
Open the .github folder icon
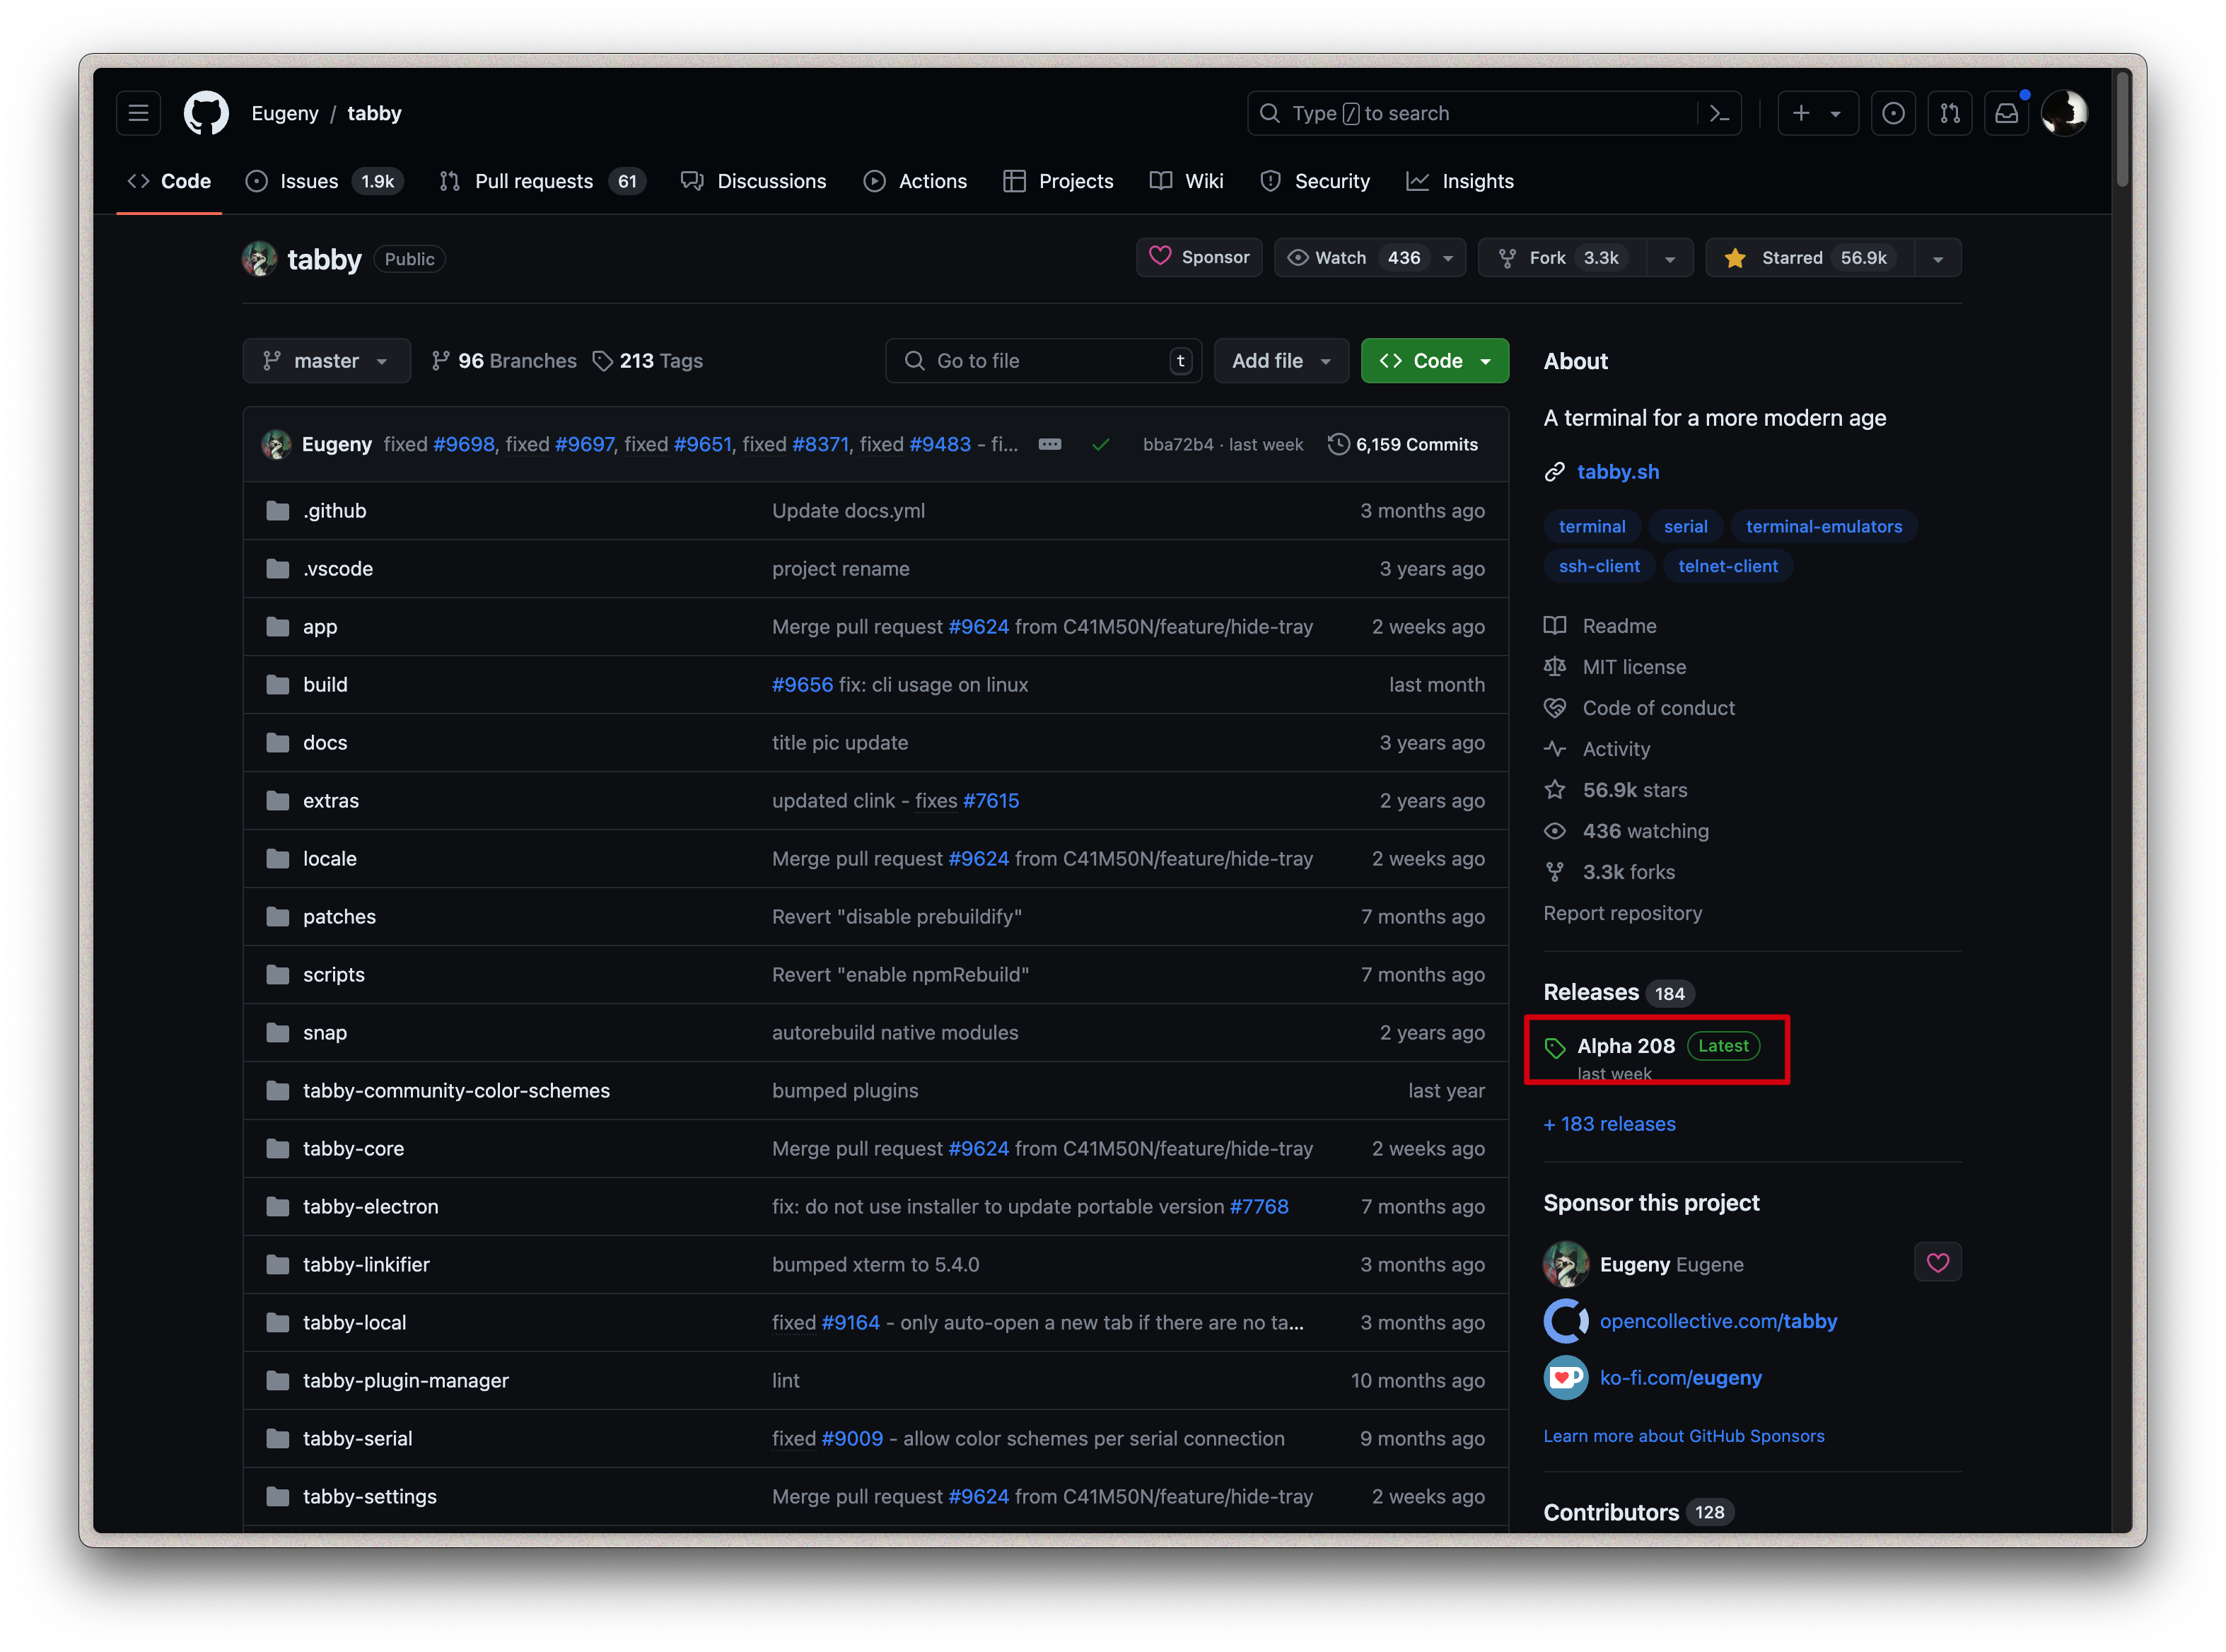click(x=277, y=511)
